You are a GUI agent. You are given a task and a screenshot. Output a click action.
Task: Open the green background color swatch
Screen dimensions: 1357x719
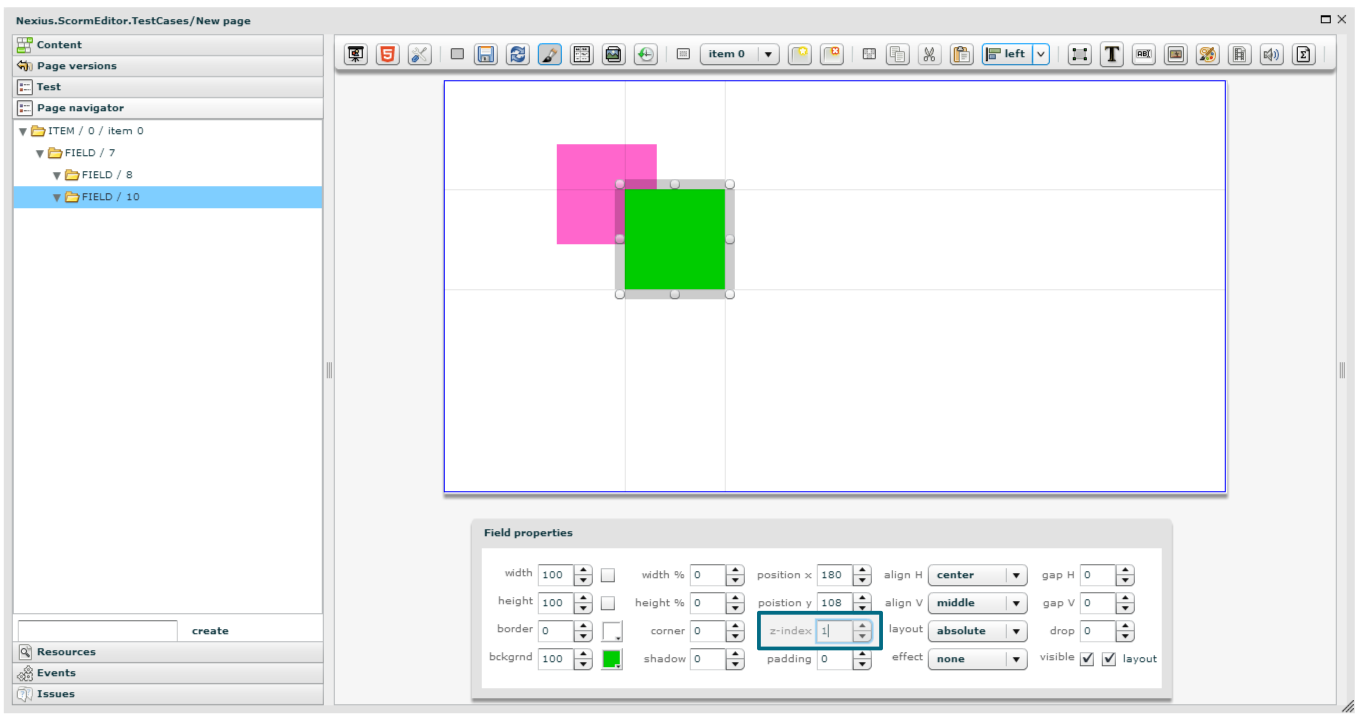point(611,659)
